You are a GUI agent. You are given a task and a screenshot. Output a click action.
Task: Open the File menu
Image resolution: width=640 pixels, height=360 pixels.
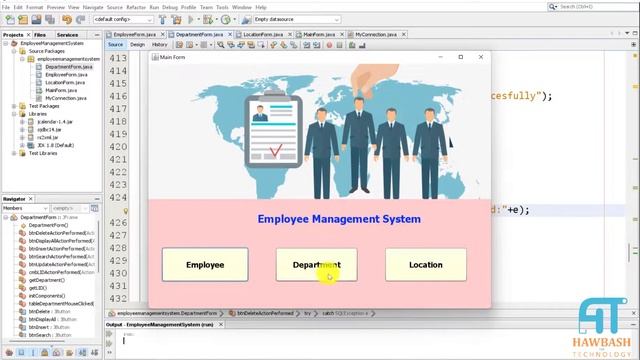pyautogui.click(x=6, y=7)
